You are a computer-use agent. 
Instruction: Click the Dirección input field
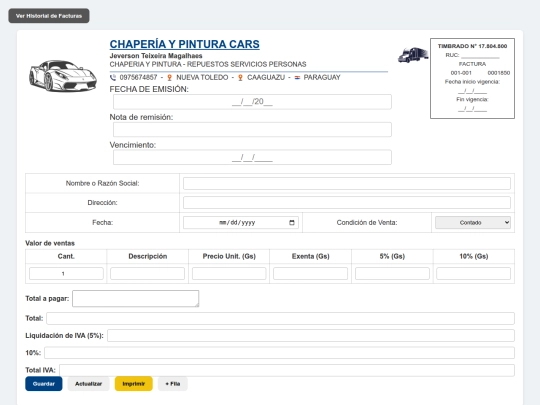click(347, 202)
